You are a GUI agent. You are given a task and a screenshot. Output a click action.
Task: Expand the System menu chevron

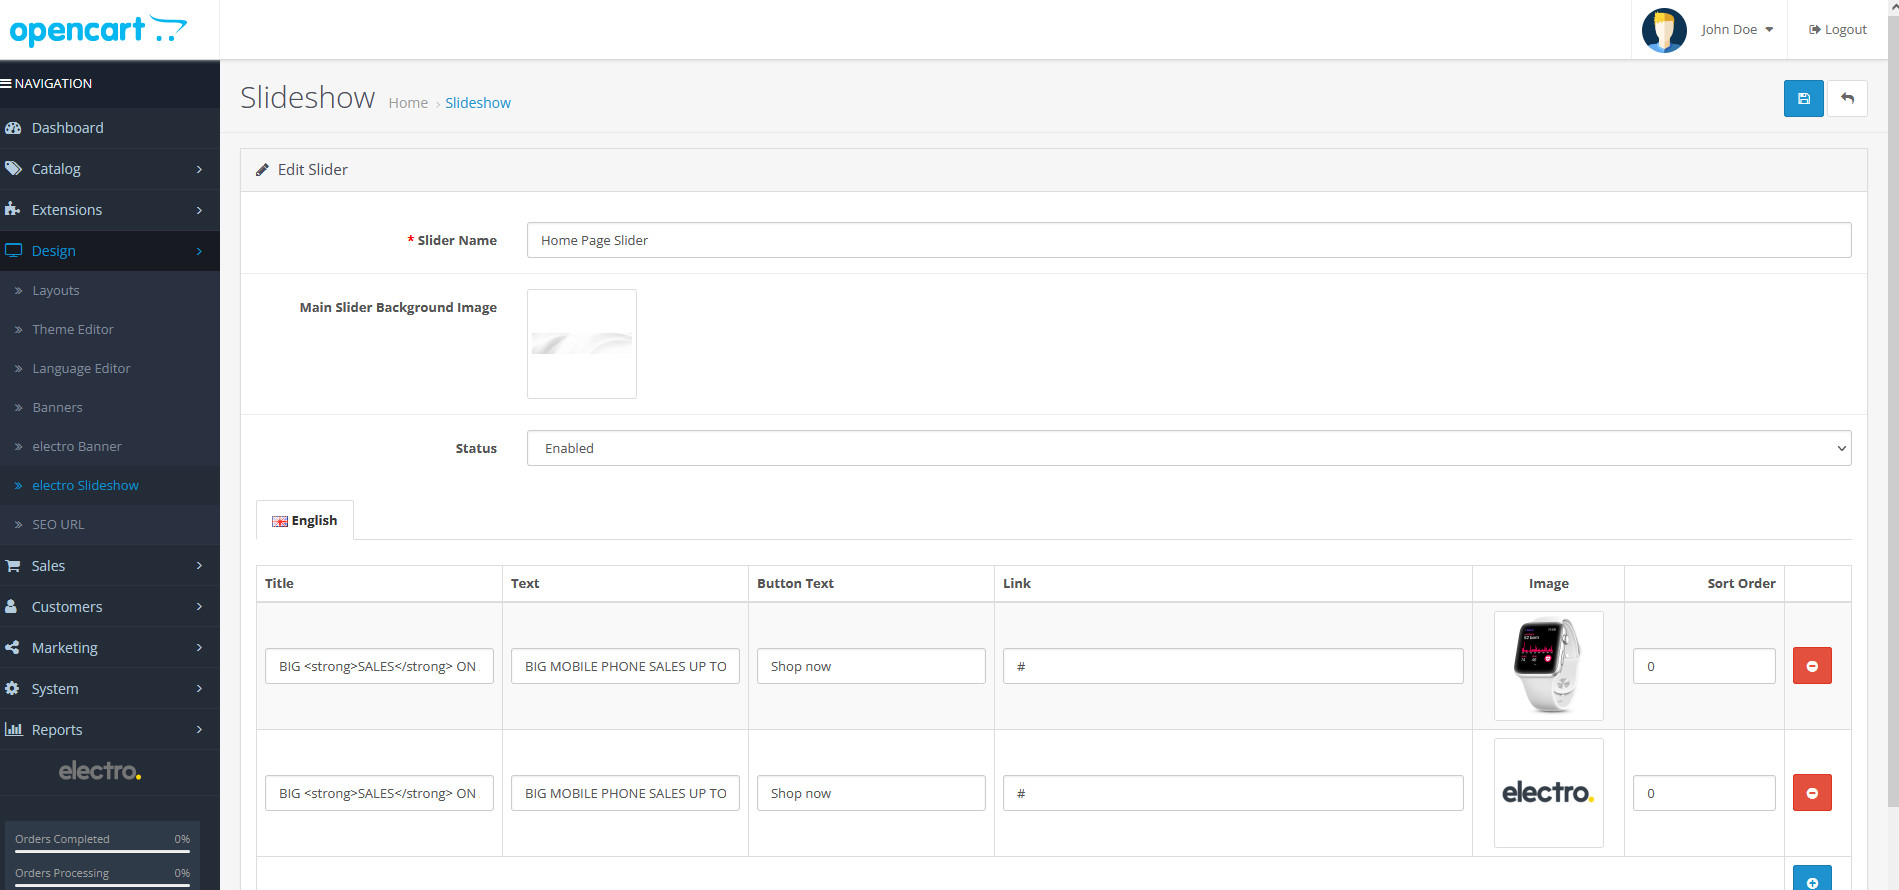(x=199, y=689)
